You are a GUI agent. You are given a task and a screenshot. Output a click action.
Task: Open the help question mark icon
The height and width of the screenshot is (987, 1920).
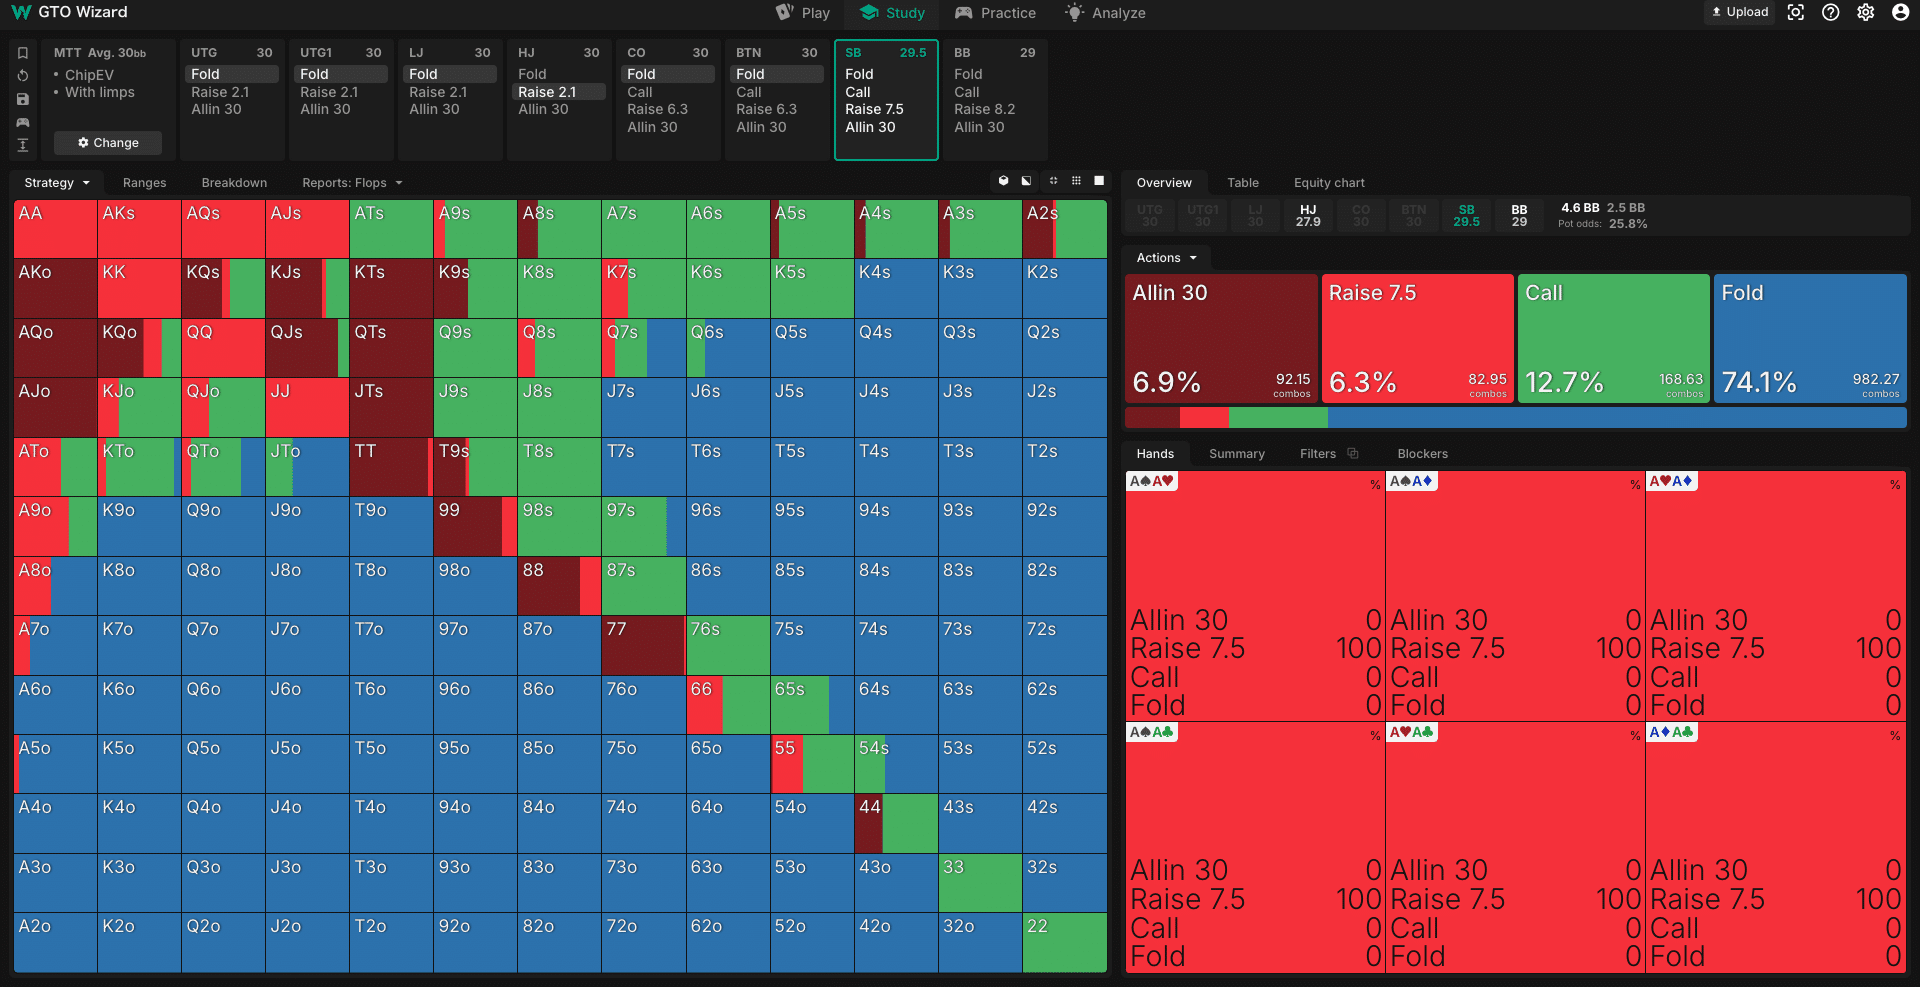[x=1830, y=13]
